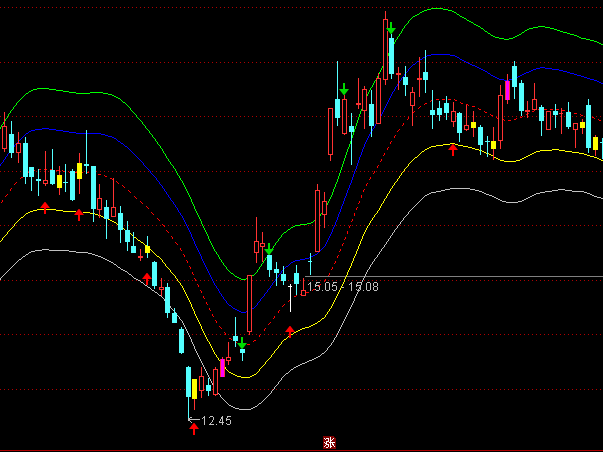Click the green down arrow just above the gray horizontal line
This screenshot has height=452, width=603.
tap(269, 249)
